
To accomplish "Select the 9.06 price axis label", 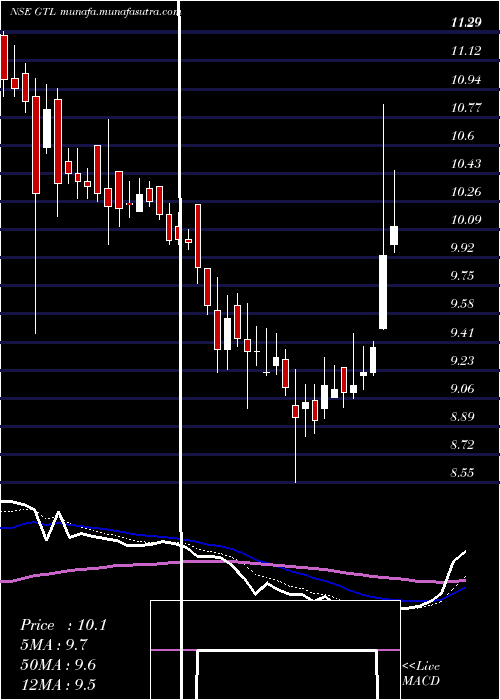I will (462, 389).
